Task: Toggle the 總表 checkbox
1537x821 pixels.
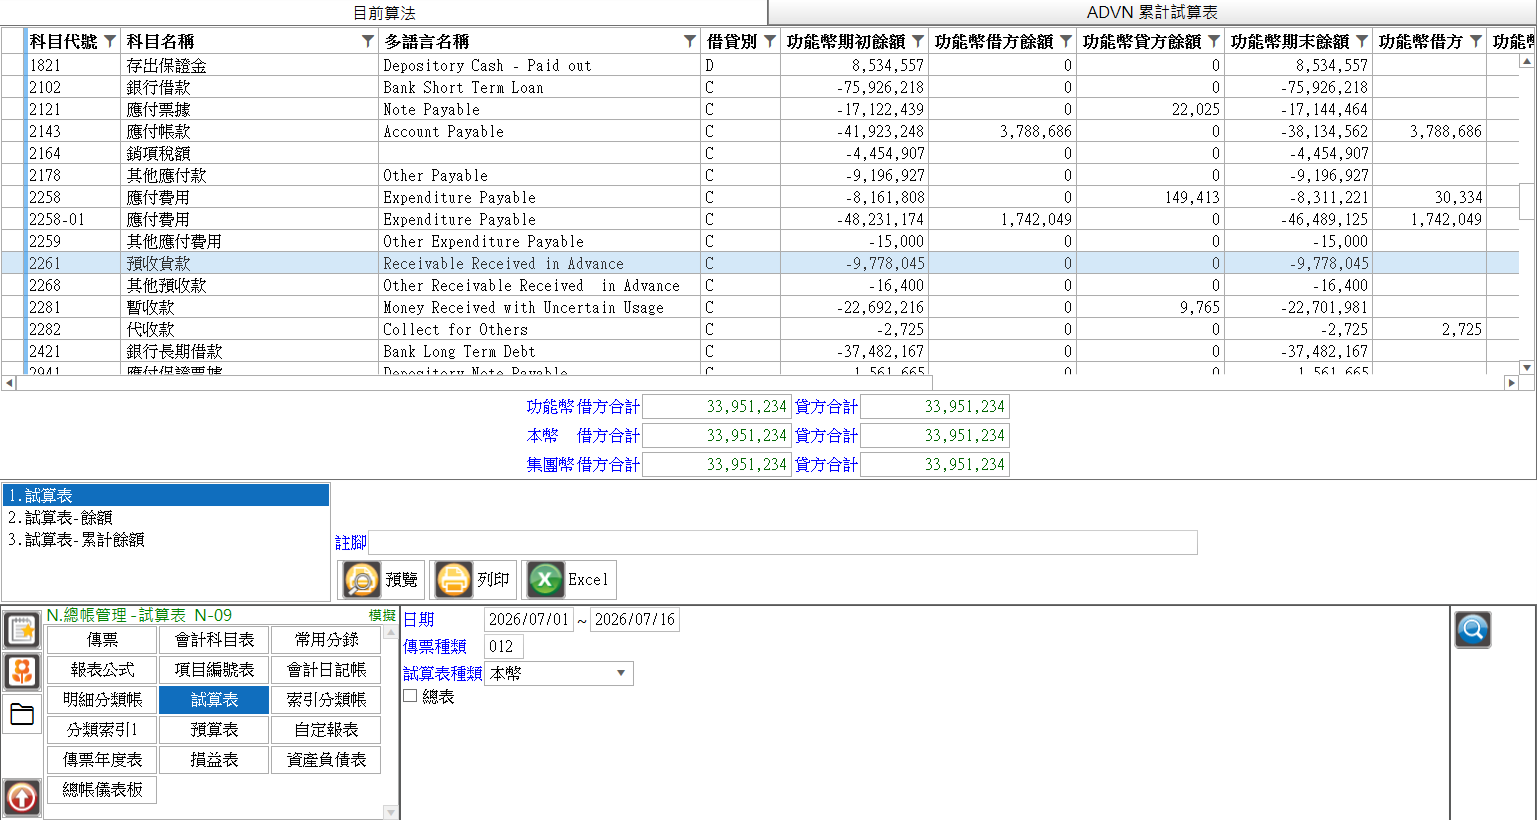Action: coord(410,696)
